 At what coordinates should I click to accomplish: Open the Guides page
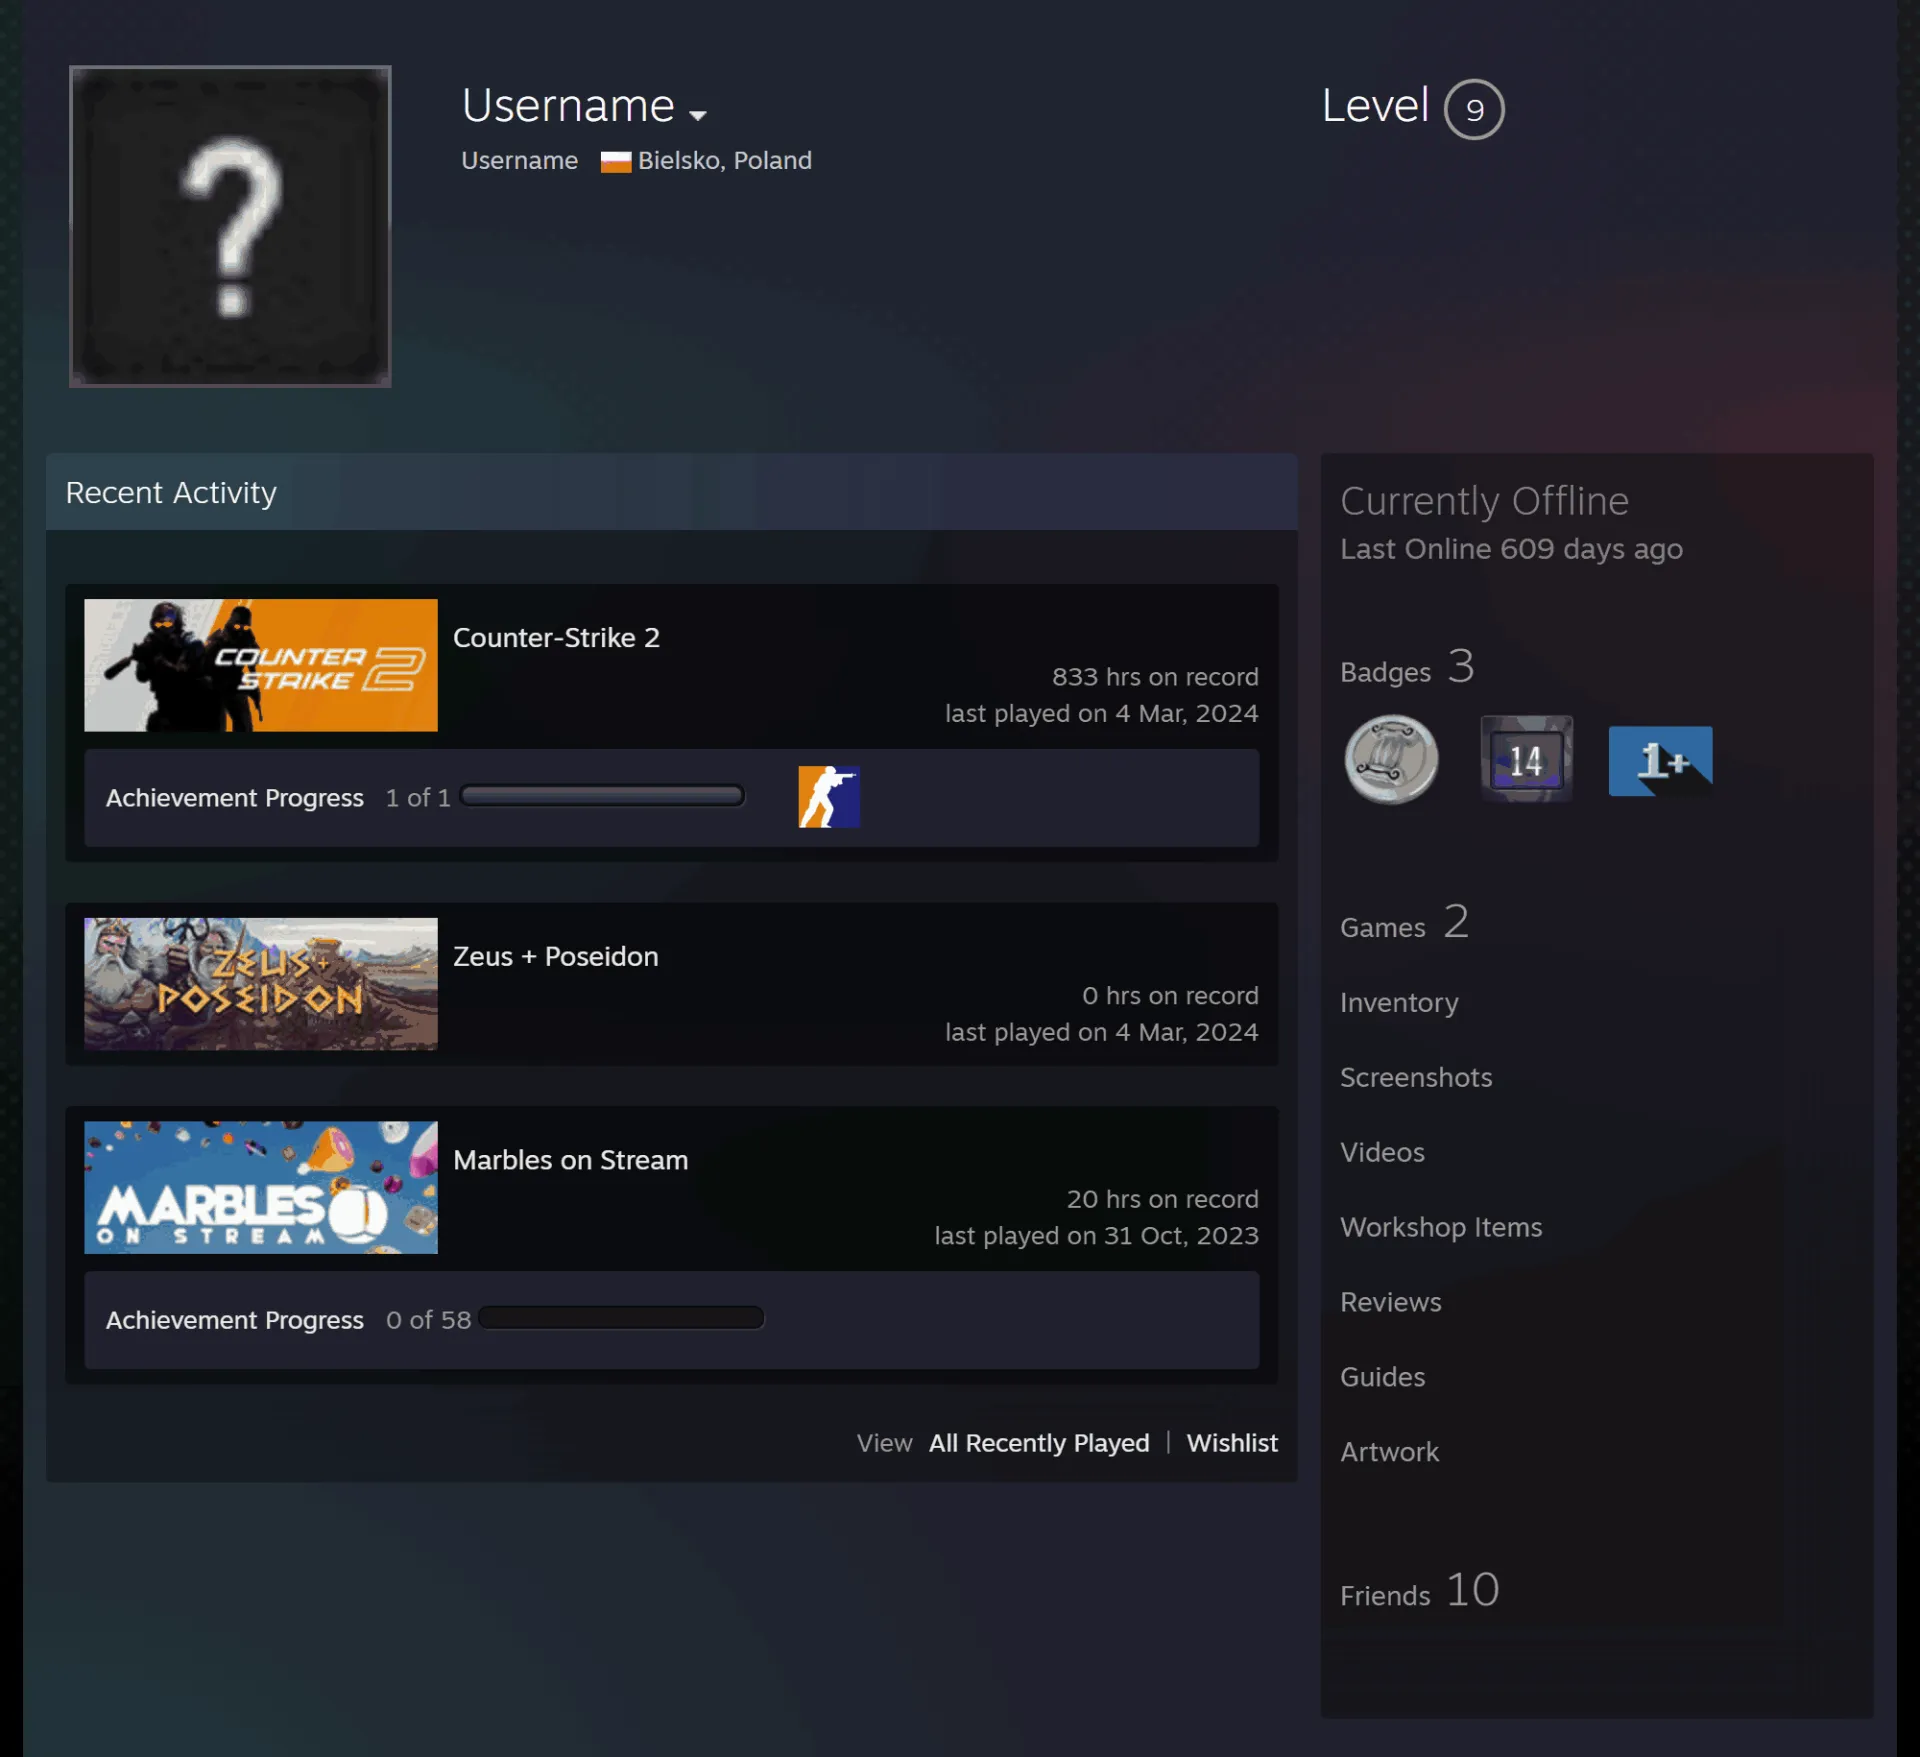[1382, 1377]
